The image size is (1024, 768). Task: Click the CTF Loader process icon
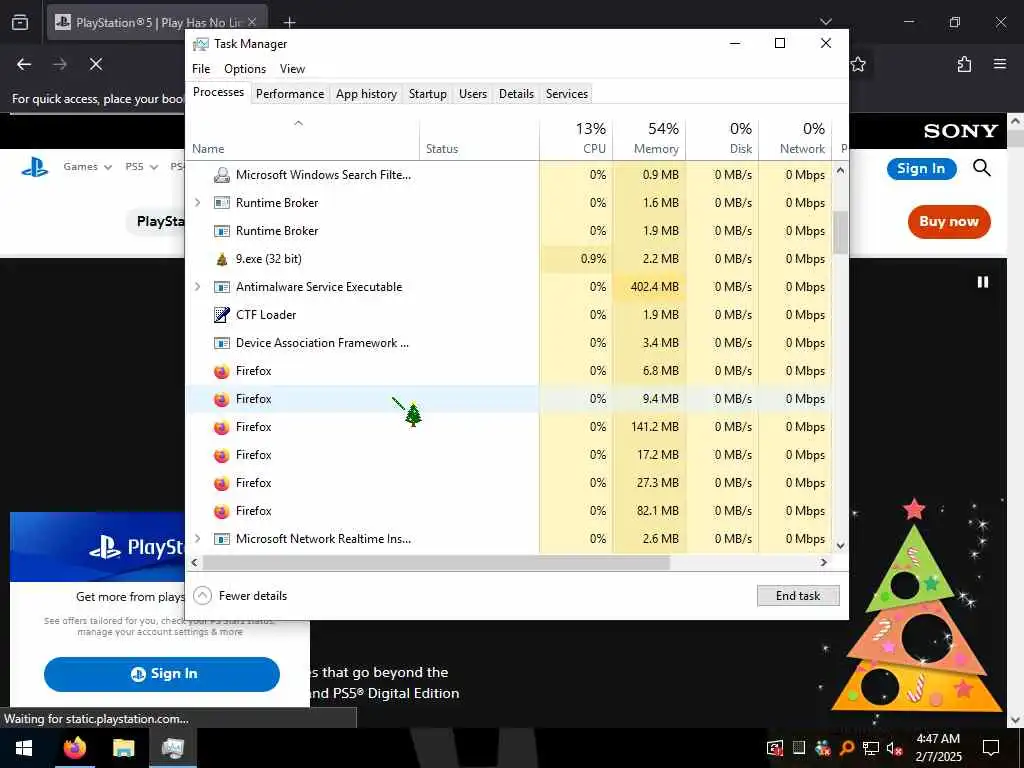[x=222, y=315]
